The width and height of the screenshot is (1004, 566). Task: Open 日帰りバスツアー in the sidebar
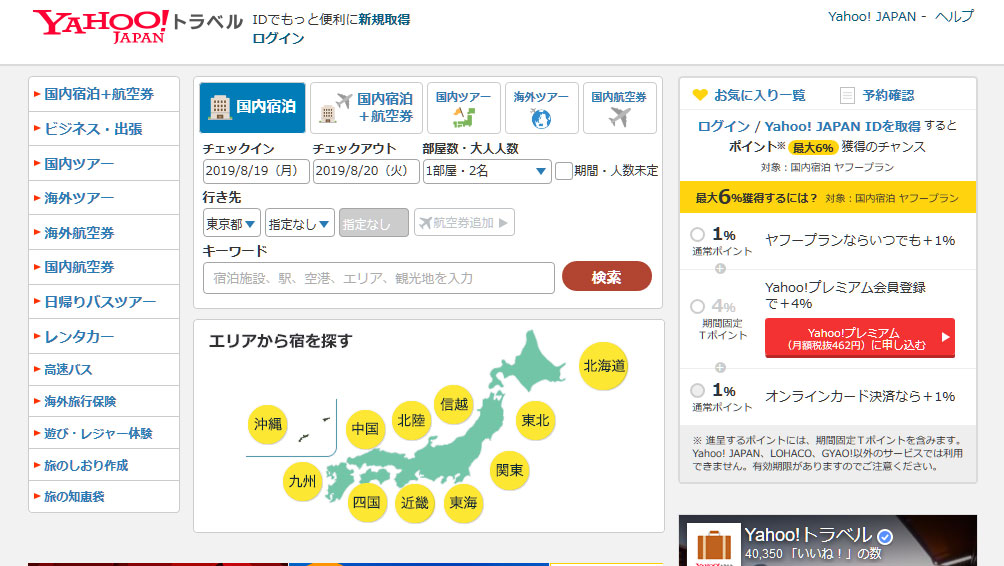click(104, 302)
